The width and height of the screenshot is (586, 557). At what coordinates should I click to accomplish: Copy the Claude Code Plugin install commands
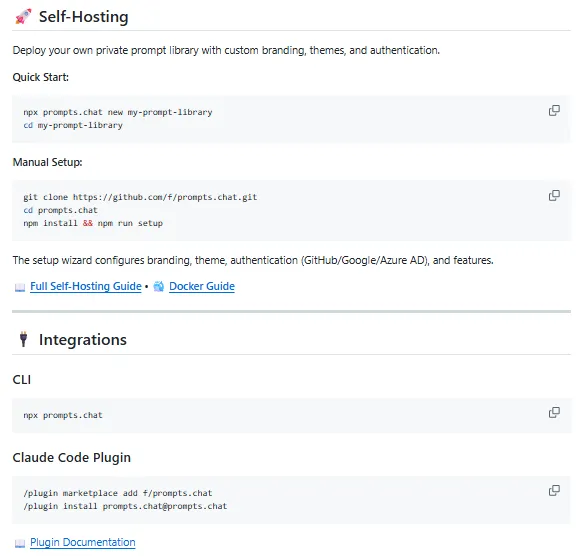554,490
